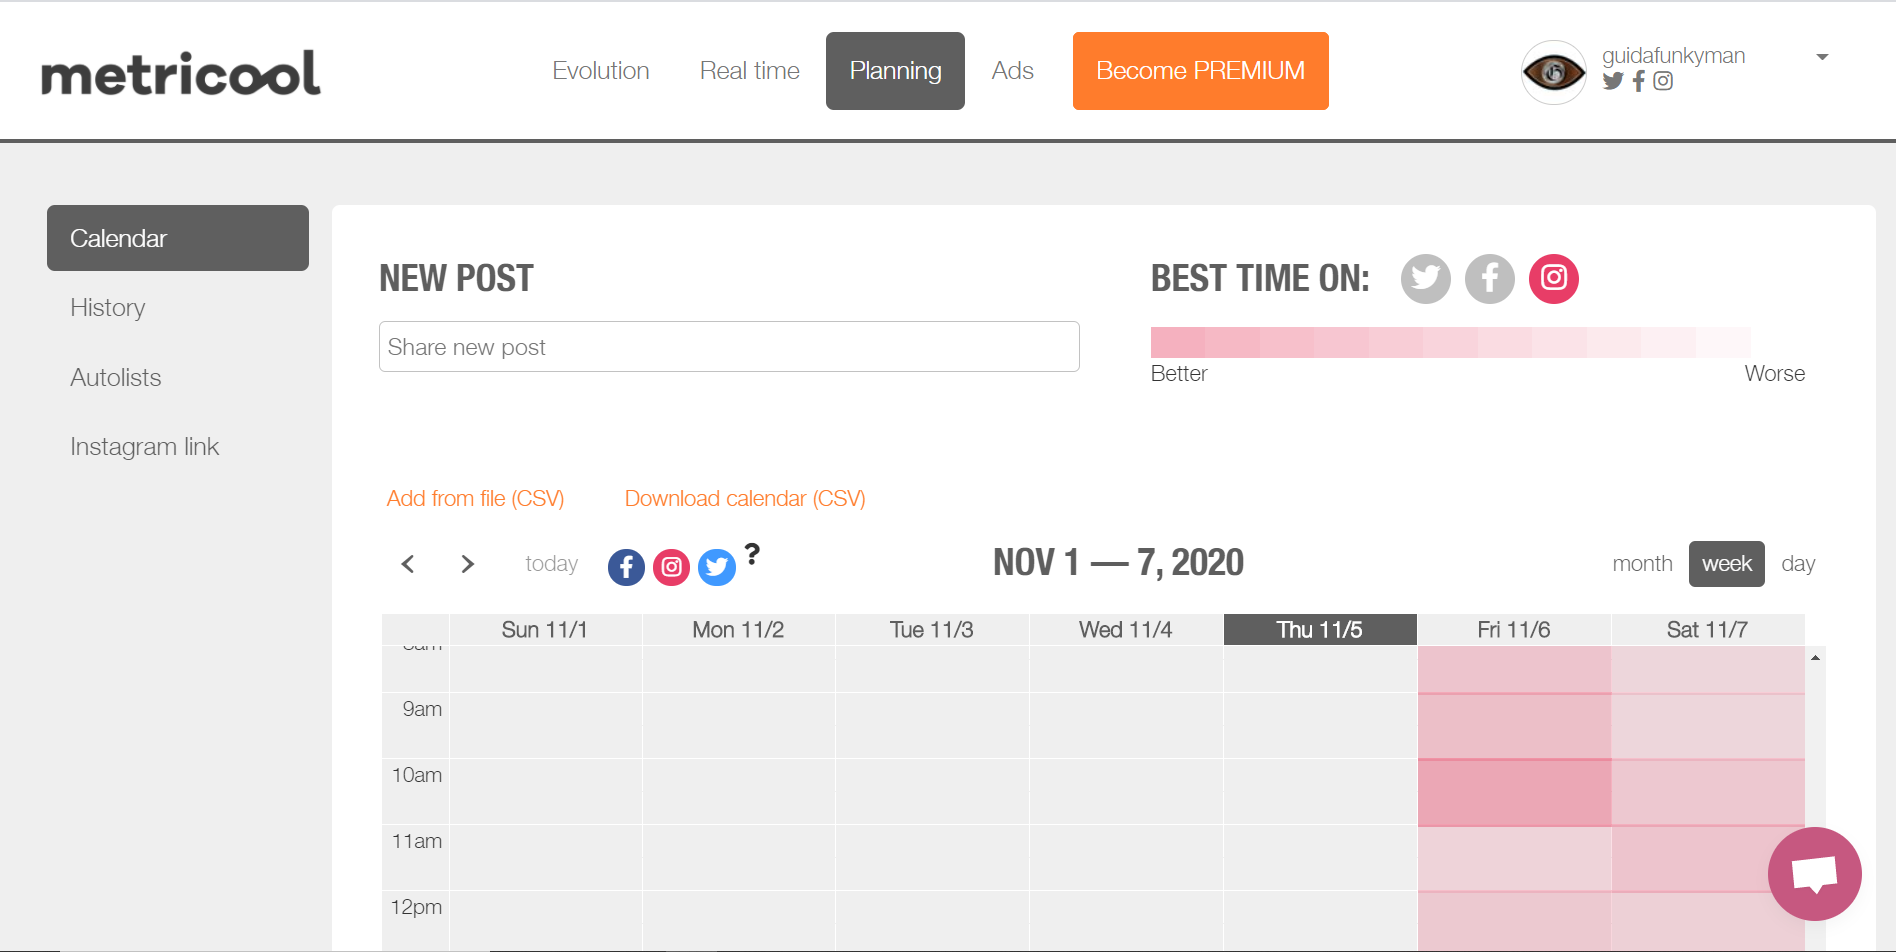The height and width of the screenshot is (952, 1896).
Task: Click the 10am time label
Action: pyautogui.click(x=417, y=775)
